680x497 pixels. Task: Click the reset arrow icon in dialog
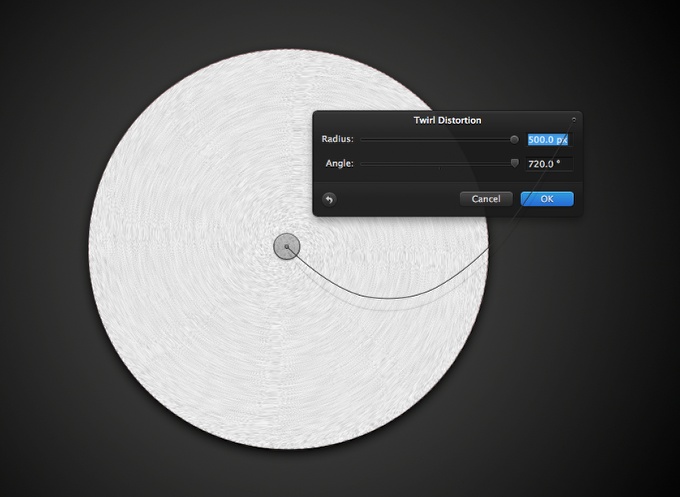click(329, 199)
